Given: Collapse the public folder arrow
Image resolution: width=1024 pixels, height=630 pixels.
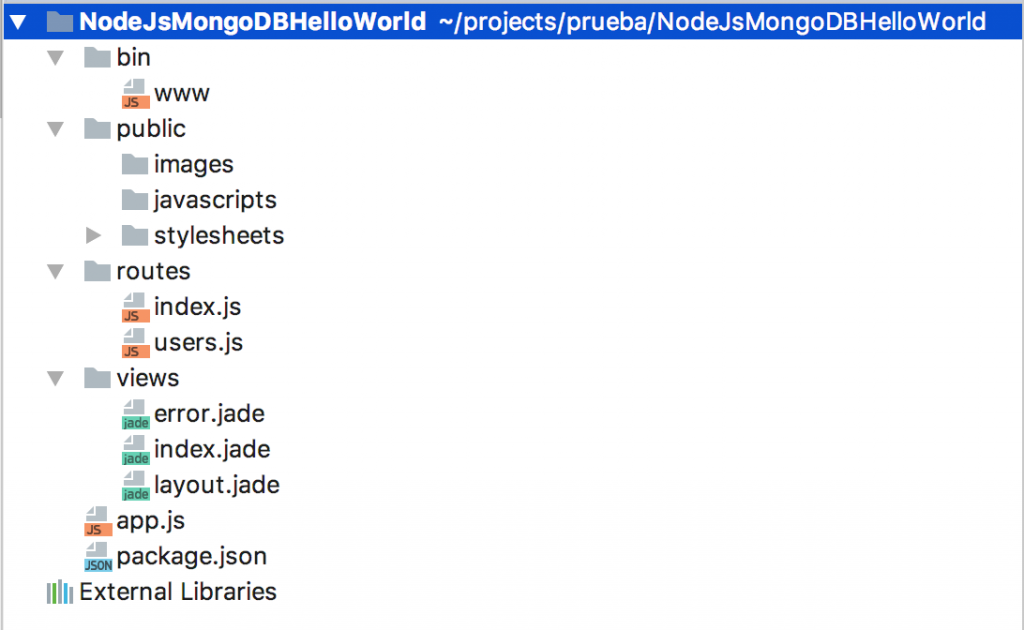Looking at the screenshot, I should pos(56,129).
